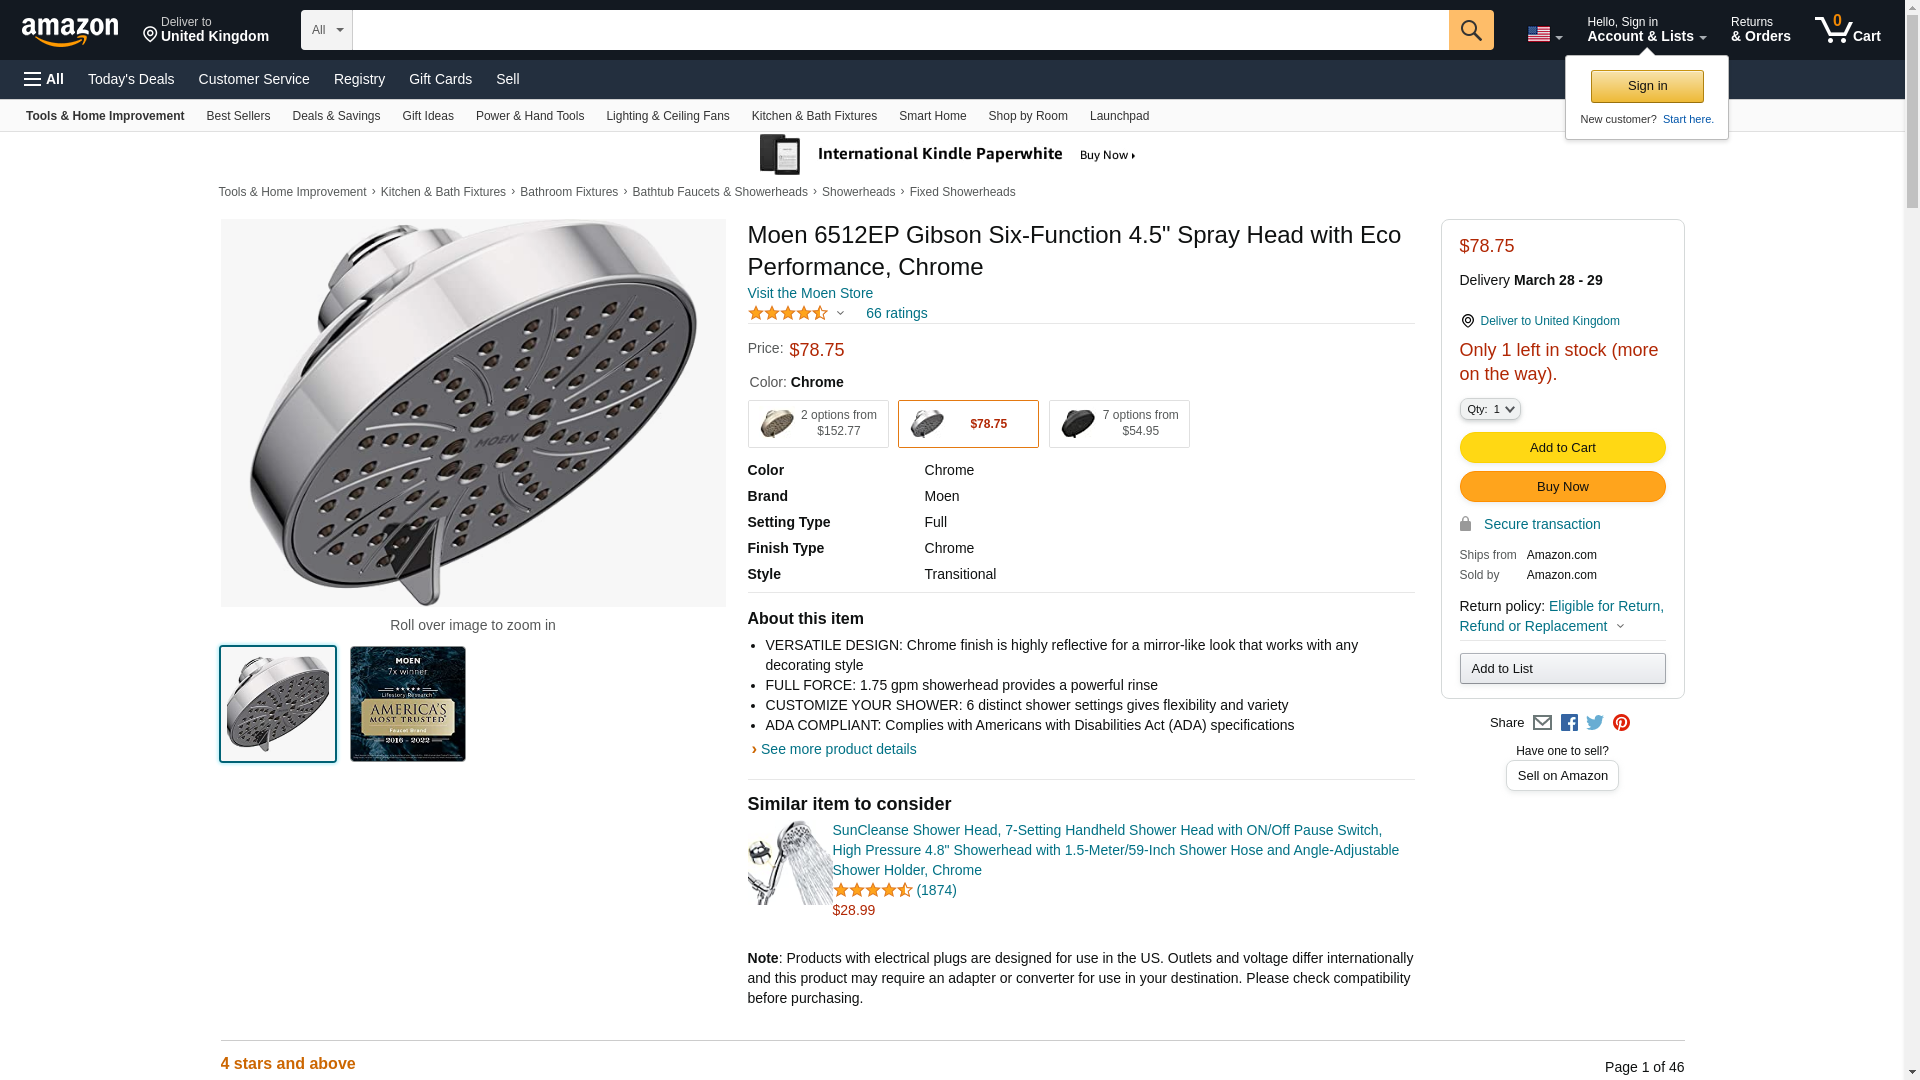1920x1080 pixels.
Task: Choose the color option from $152.77
Action: [818, 424]
